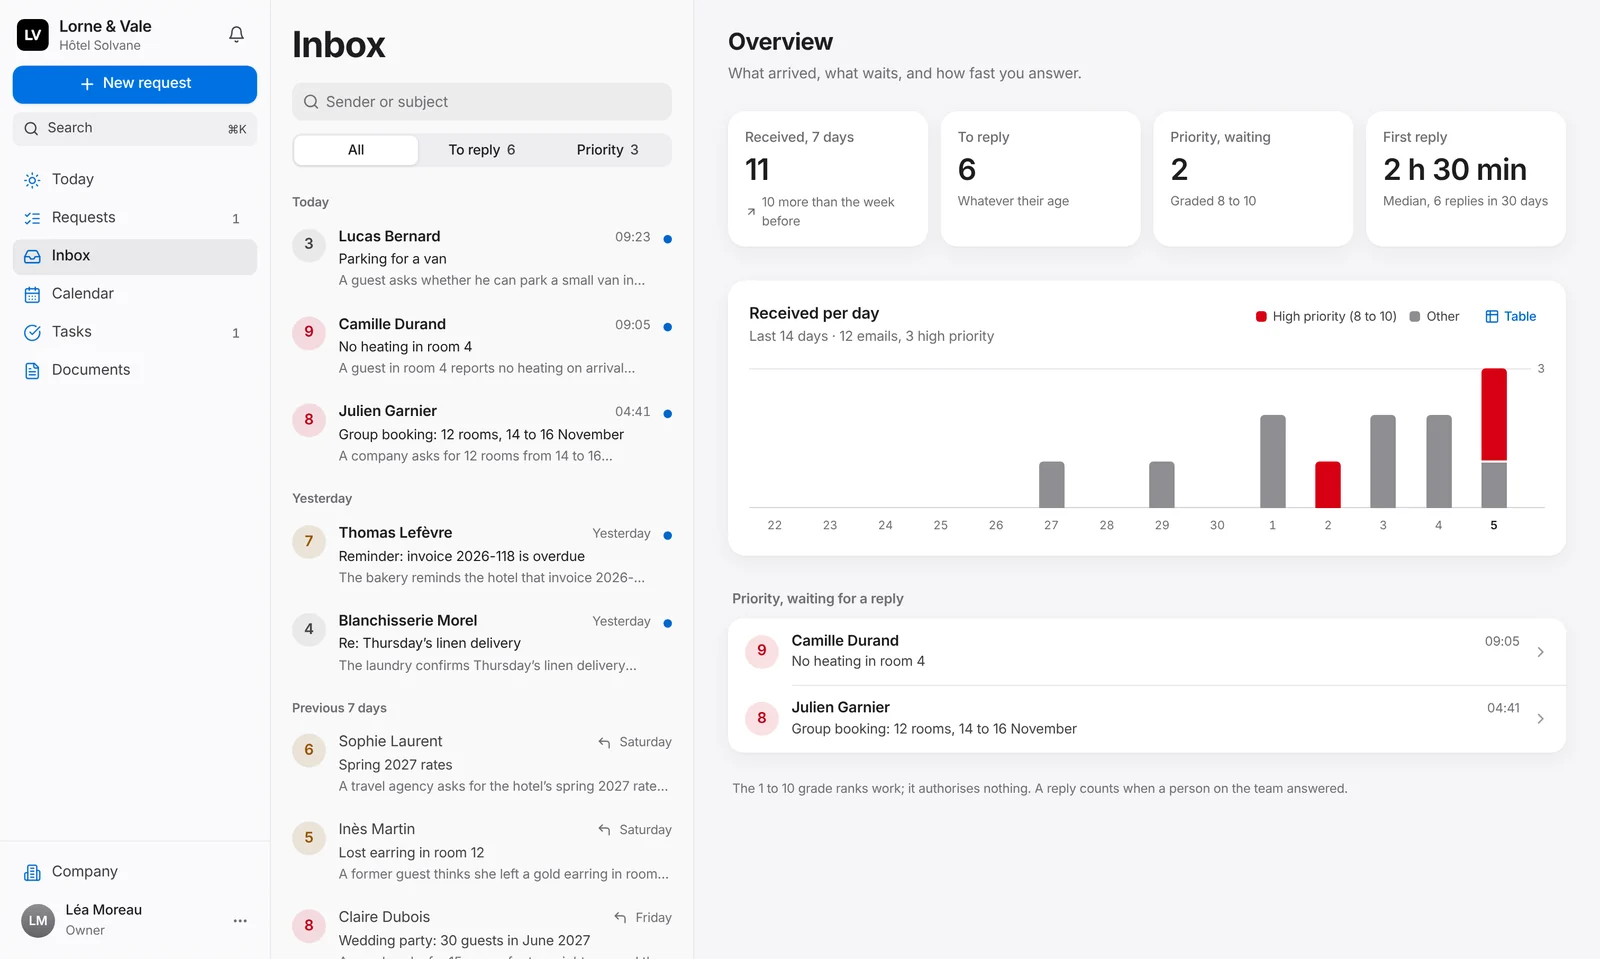Image resolution: width=1600 pixels, height=959 pixels.
Task: Click the LV workspace logo
Action: [32, 34]
